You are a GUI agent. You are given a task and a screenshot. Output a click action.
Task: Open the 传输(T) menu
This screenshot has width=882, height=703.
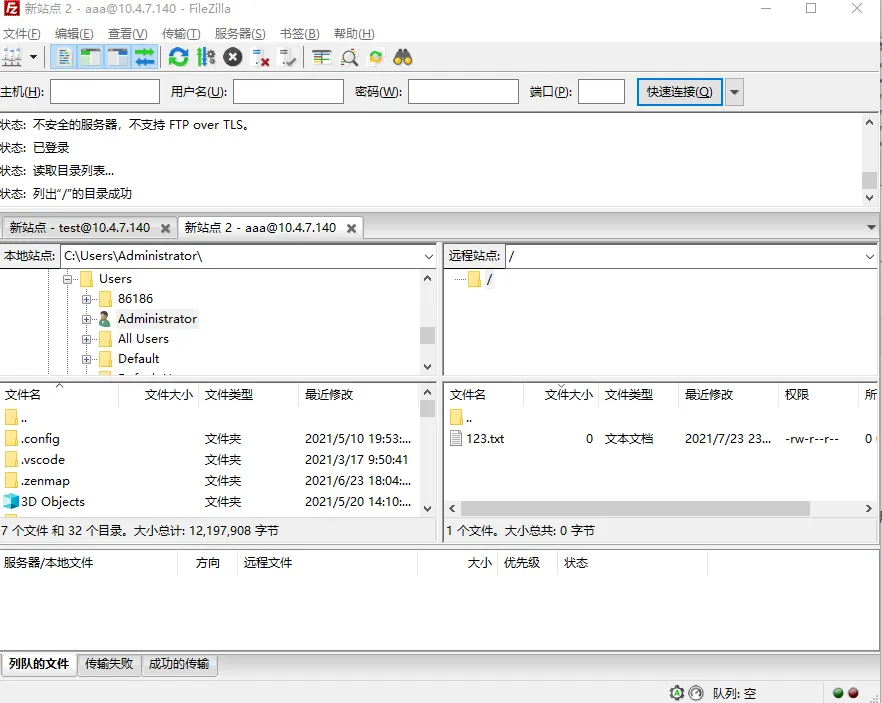point(181,34)
